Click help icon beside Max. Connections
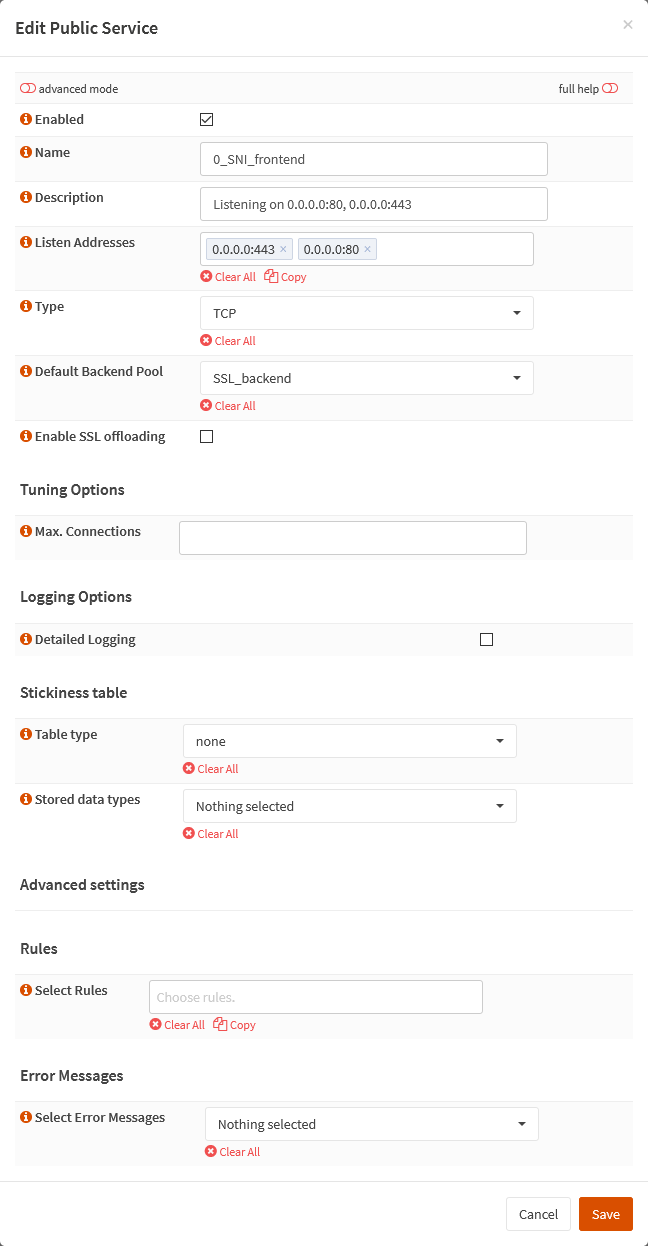This screenshot has height=1246, width=648. 26,531
